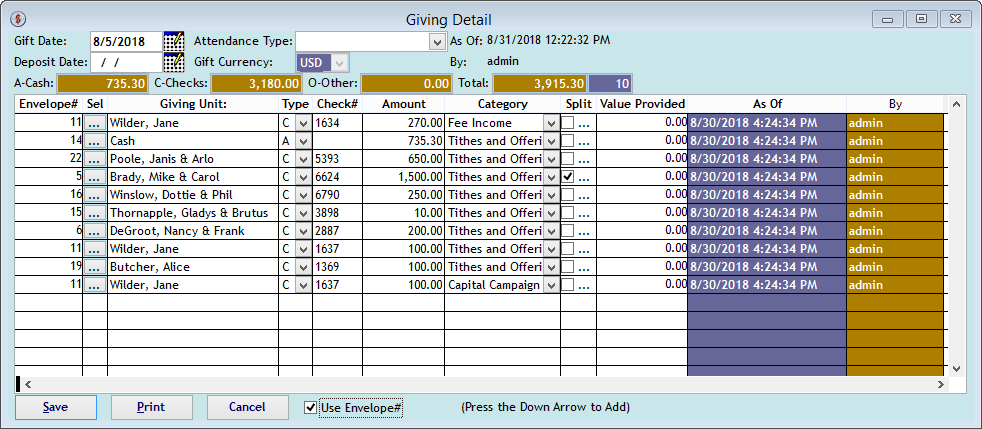The width and height of the screenshot is (982, 429).
Task: Open Category dropdown for Fee Income row
Action: (x=551, y=123)
